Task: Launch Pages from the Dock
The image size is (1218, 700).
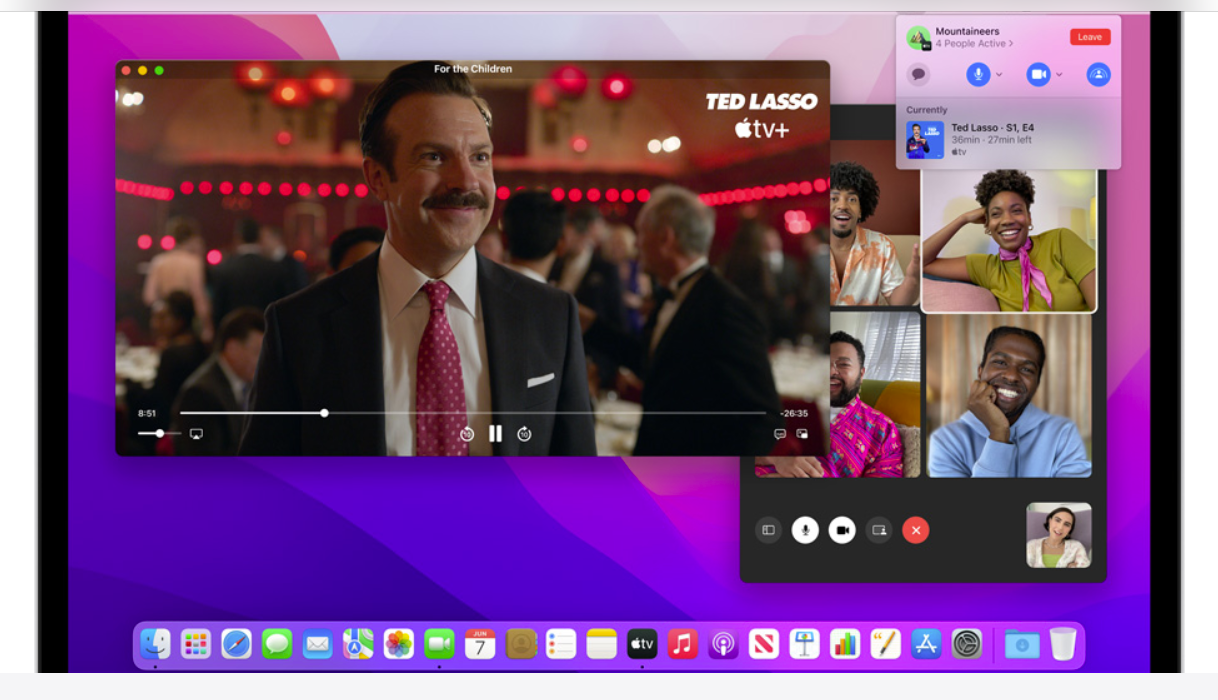Action: [x=885, y=644]
